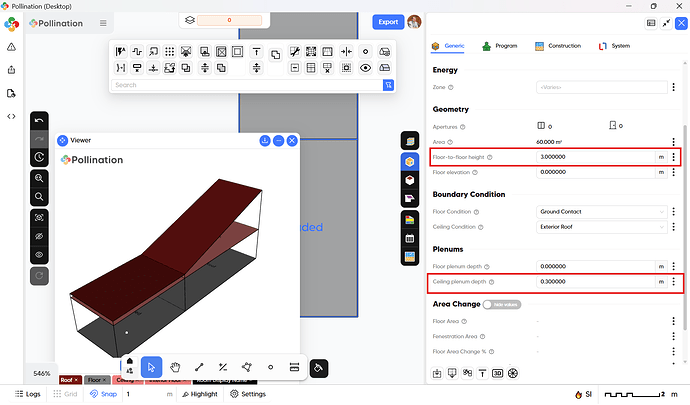Viewport: 690px width, 405px height.
Task: Select the point circle tool in bottom toolbar
Action: 271,367
